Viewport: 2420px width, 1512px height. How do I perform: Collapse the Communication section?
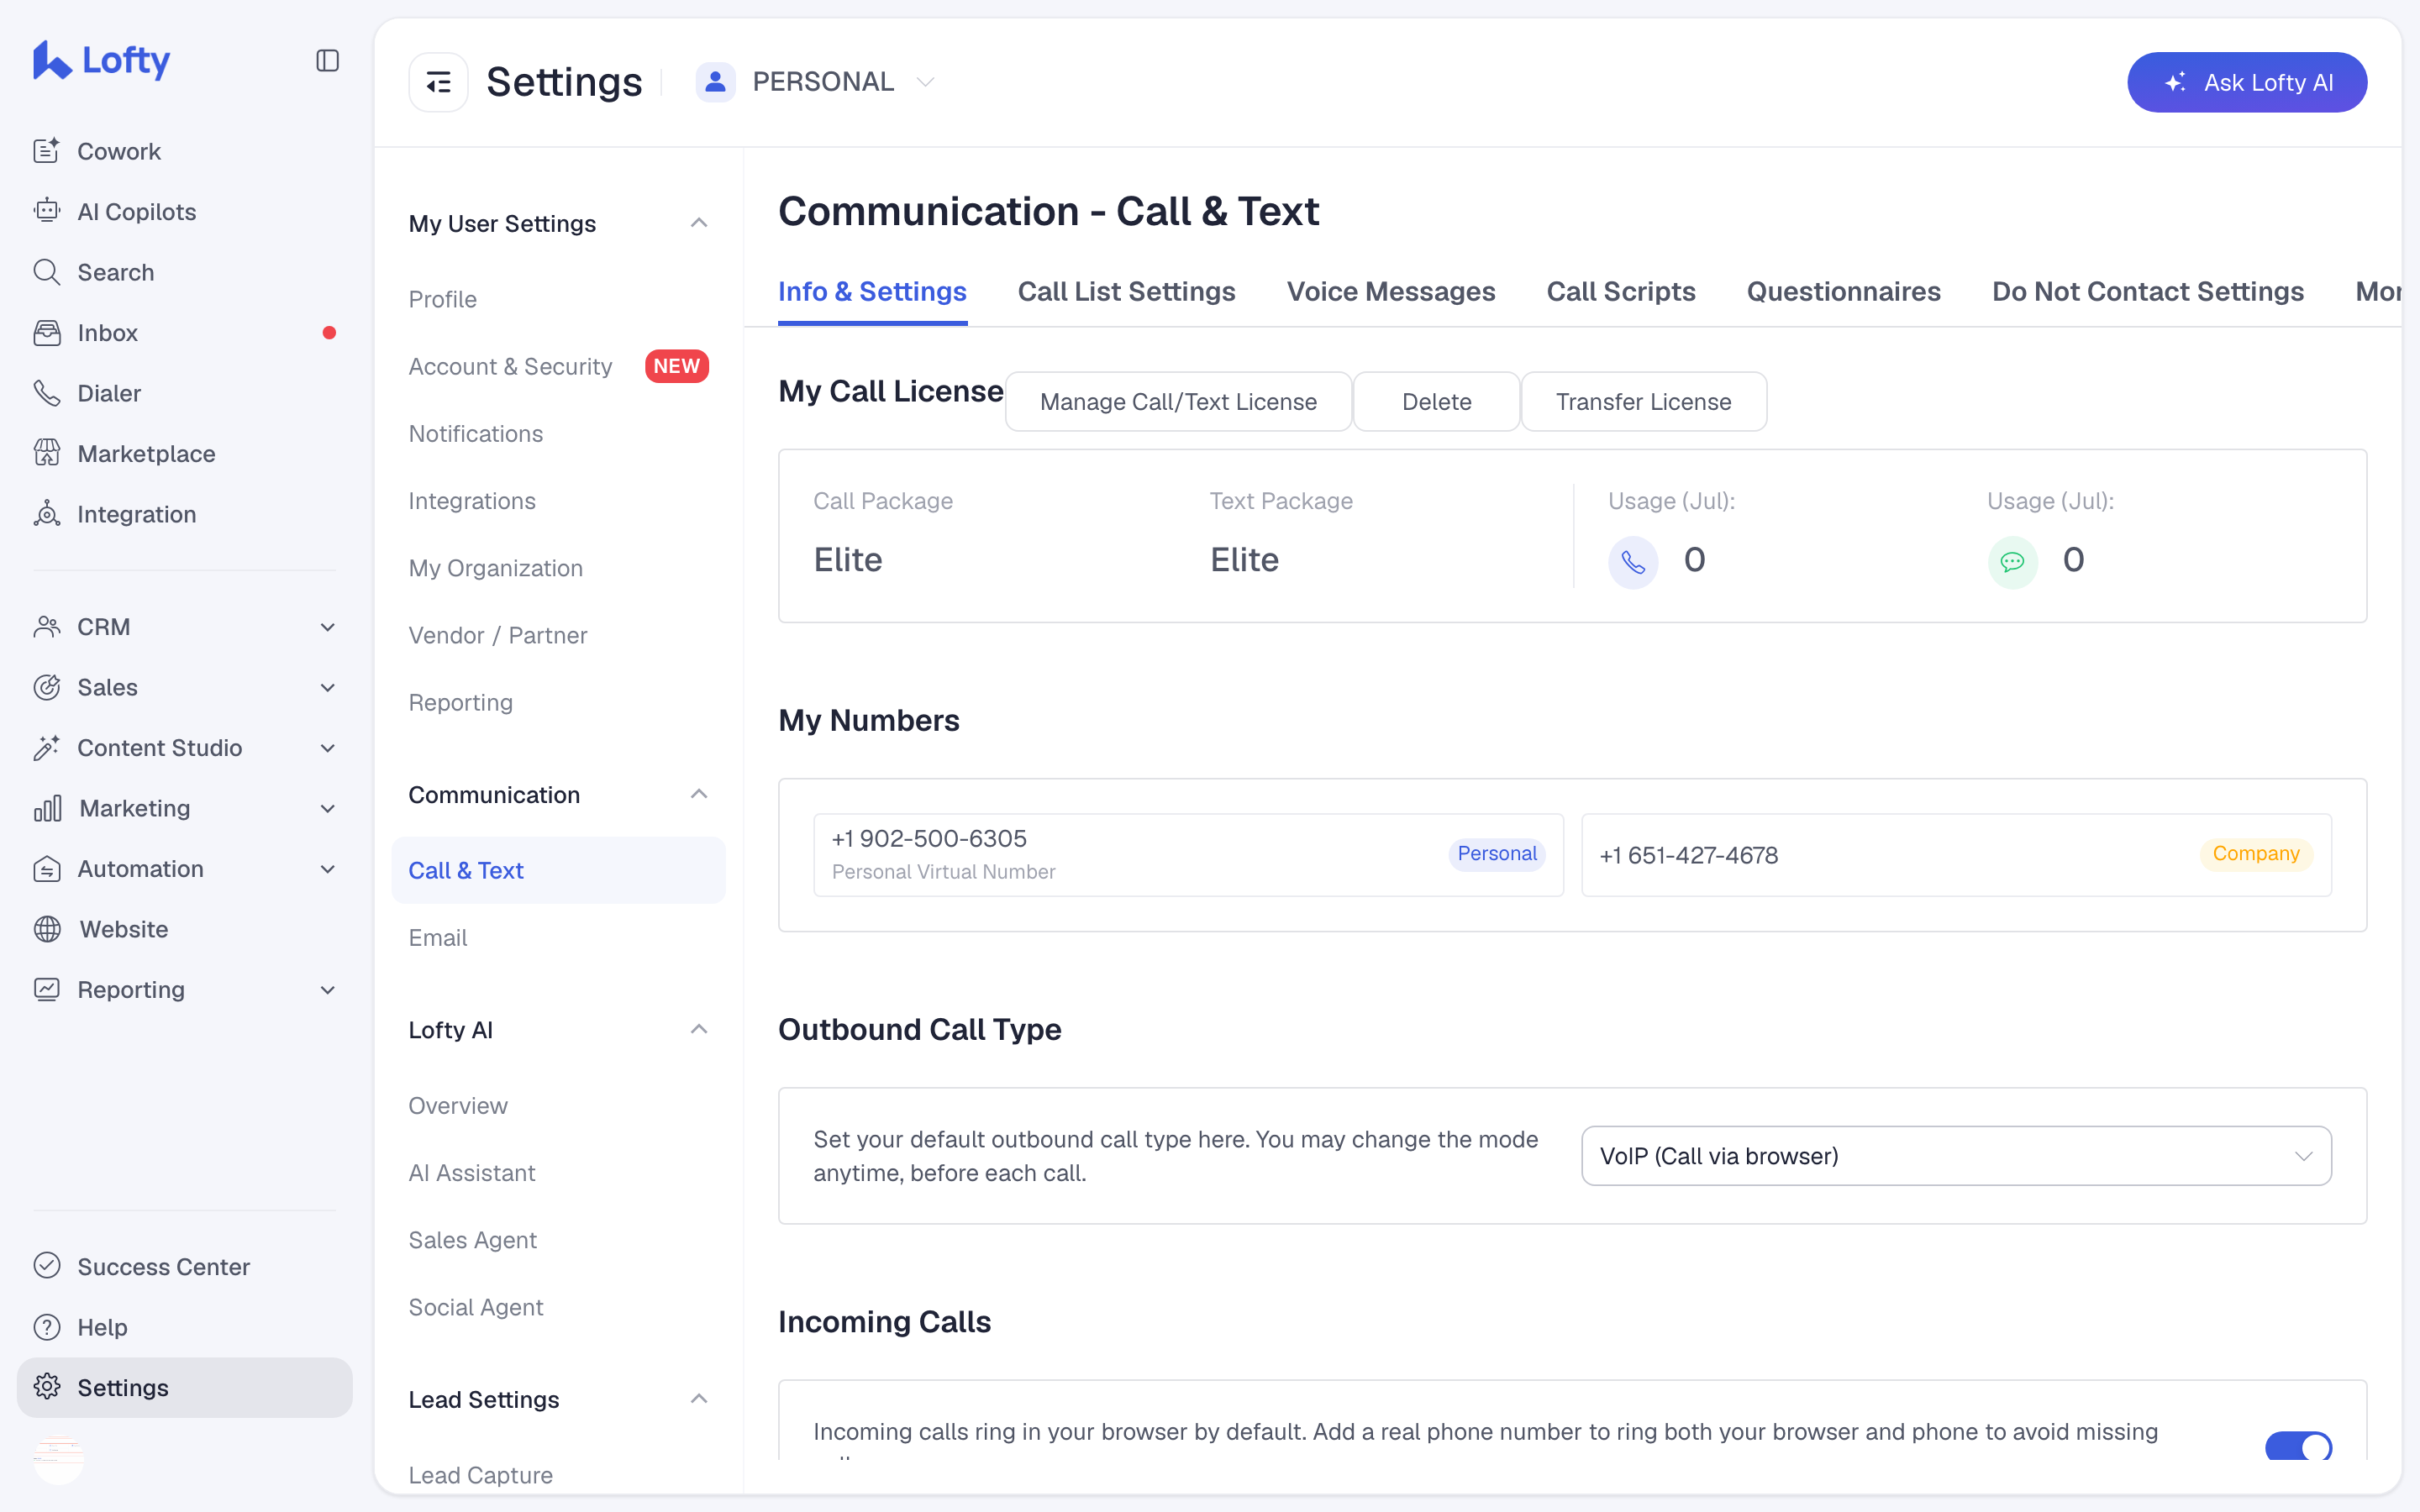click(699, 794)
